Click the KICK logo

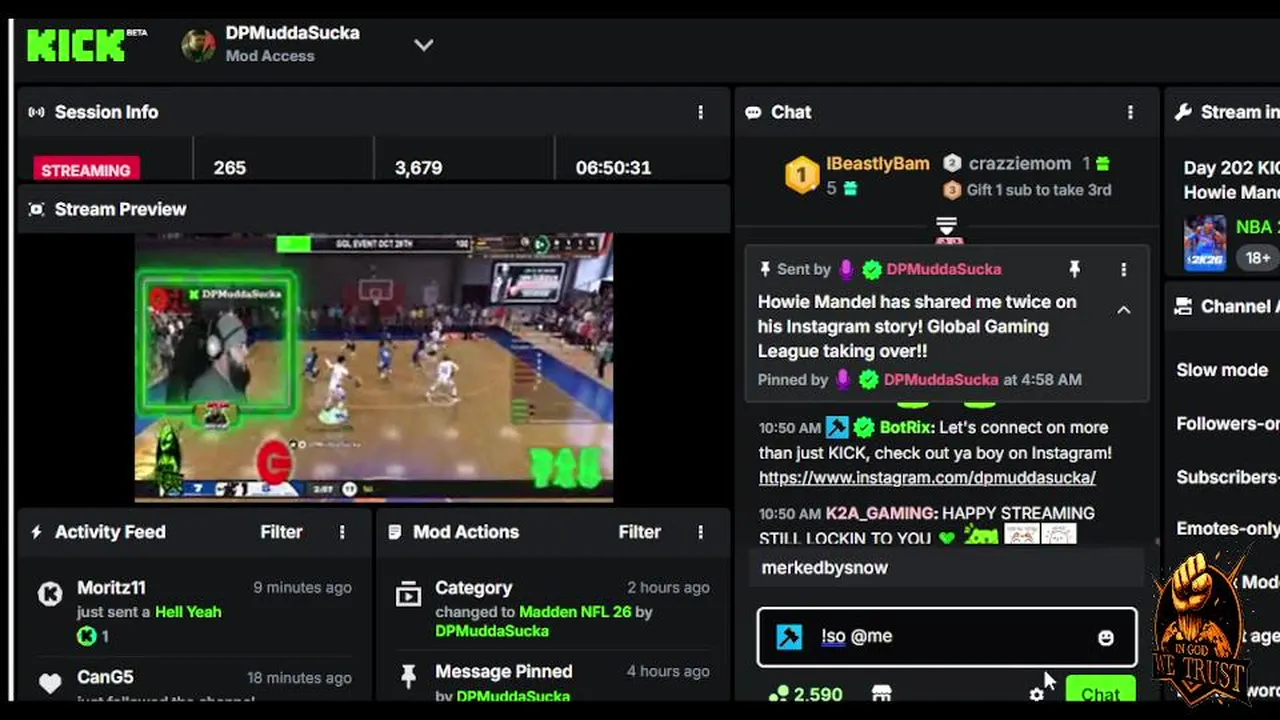click(x=76, y=45)
